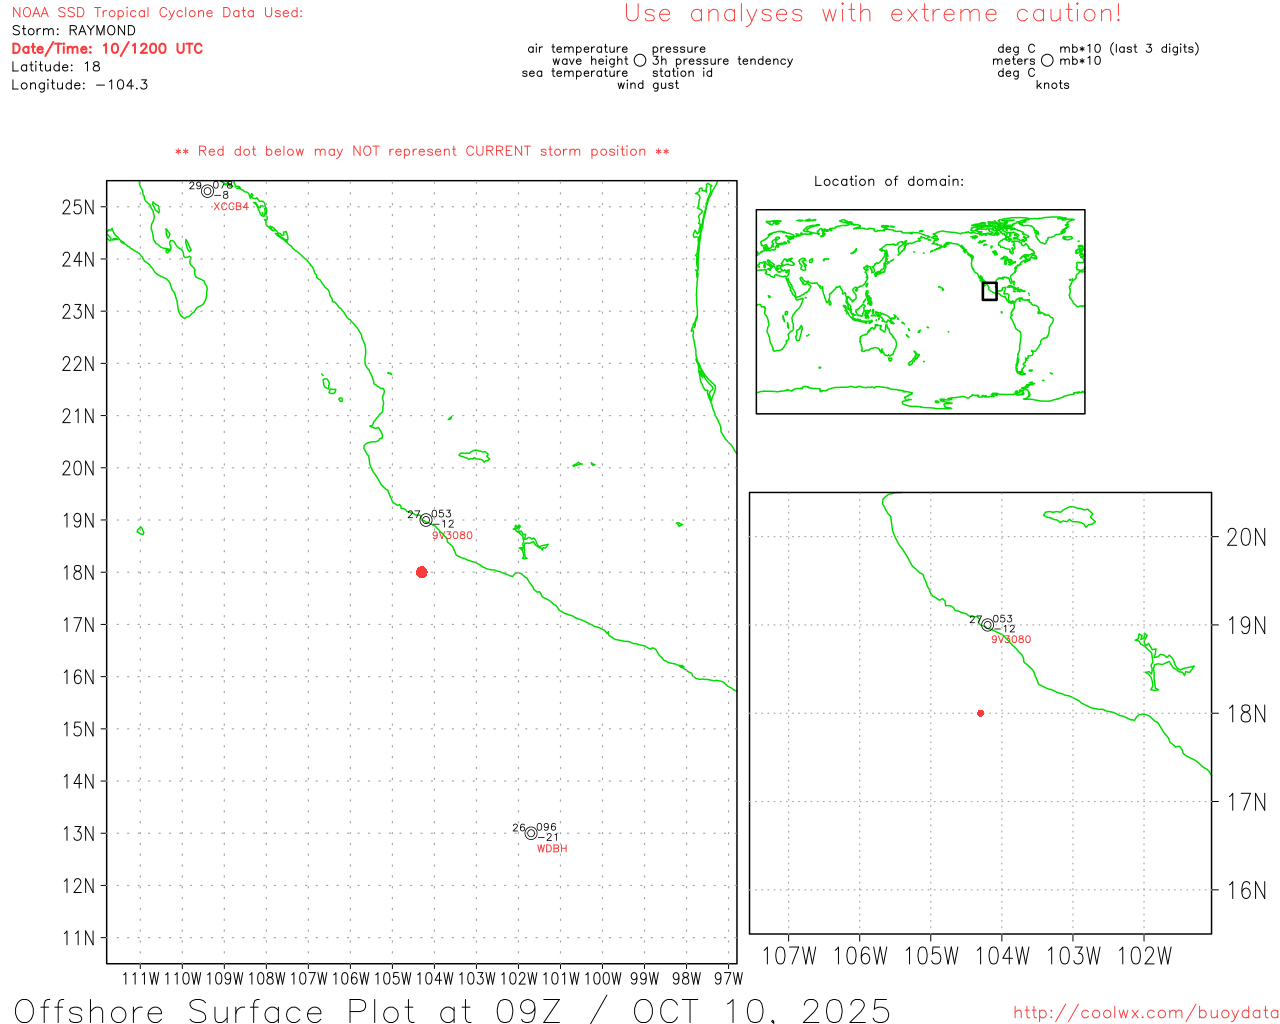Image resolution: width=1280 pixels, height=1024 pixels.
Task: Click the red "WDBH" station id label
Action: coord(552,849)
